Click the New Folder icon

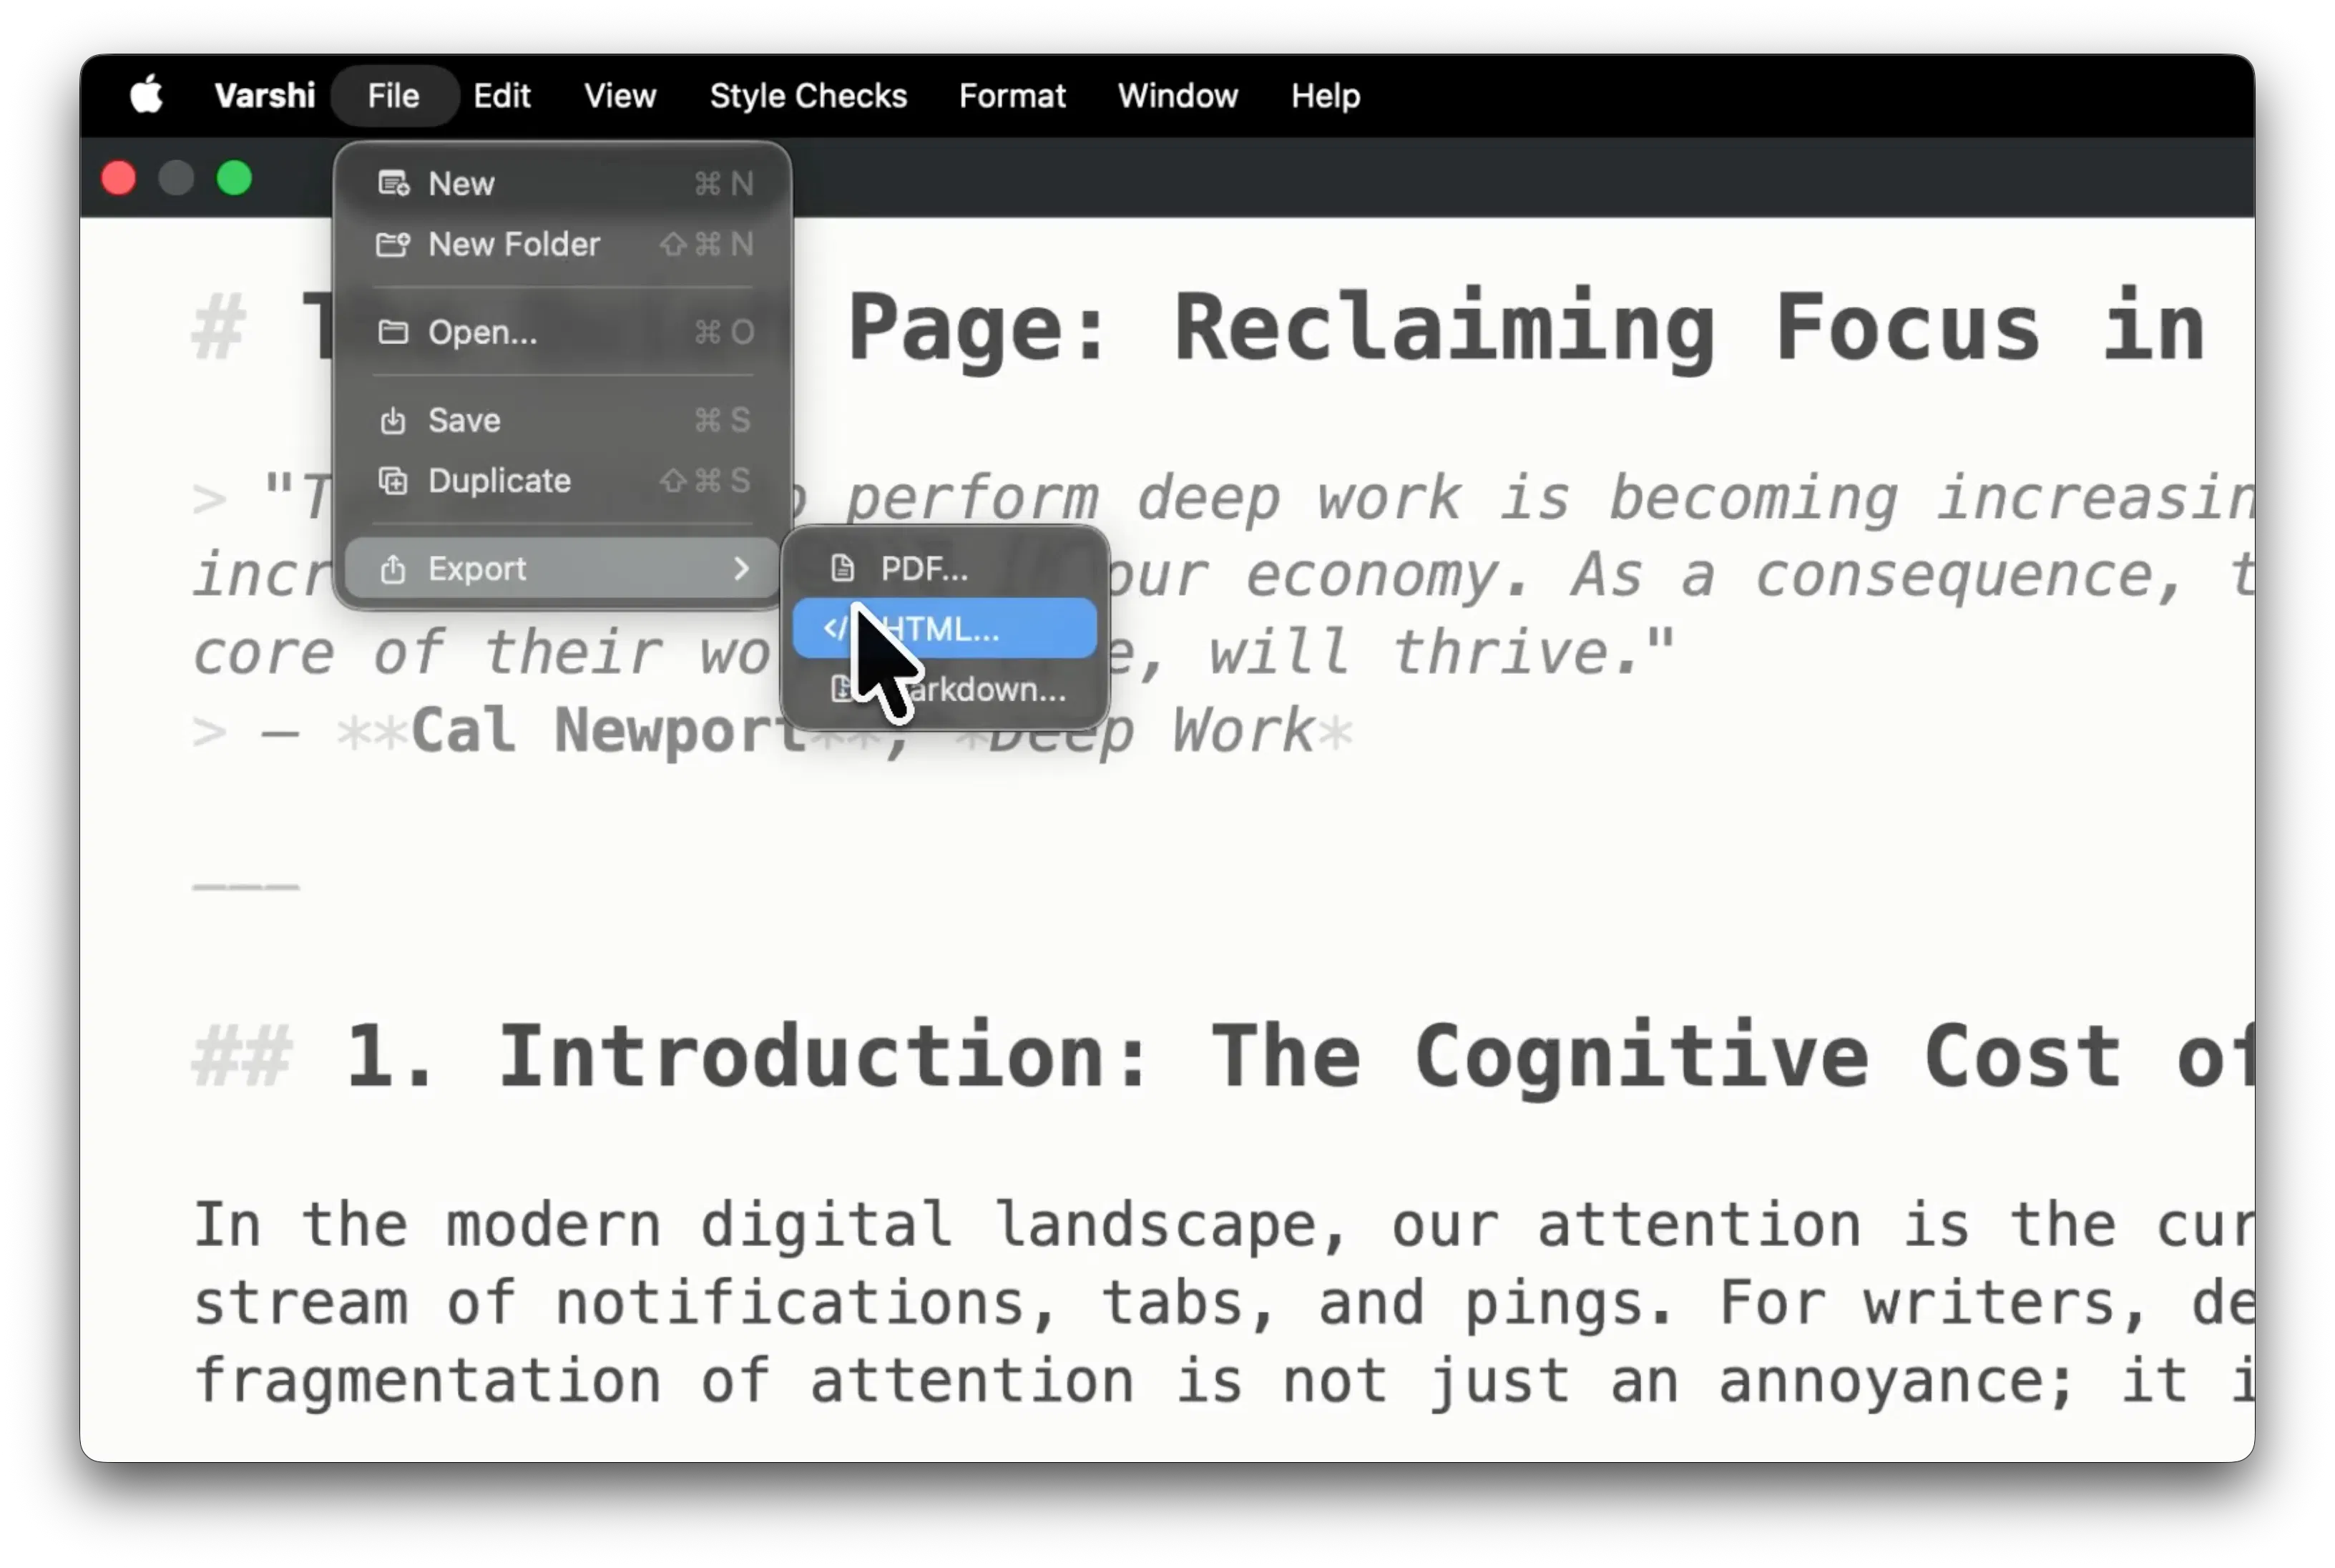pyautogui.click(x=393, y=243)
